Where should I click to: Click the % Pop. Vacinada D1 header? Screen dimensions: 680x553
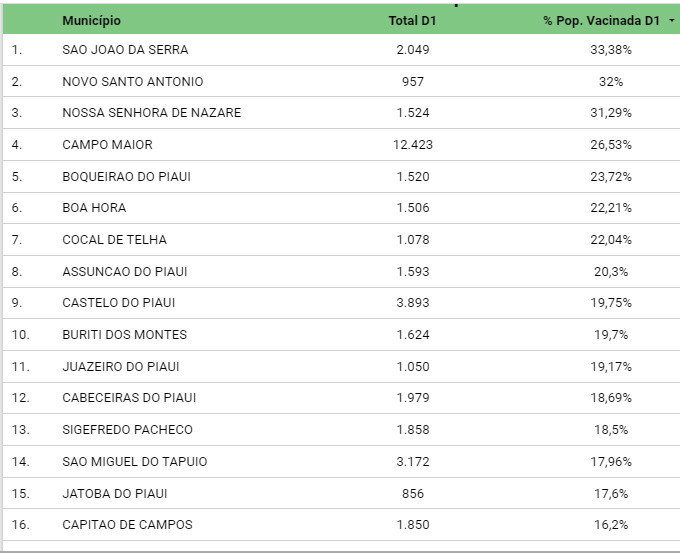(x=602, y=20)
